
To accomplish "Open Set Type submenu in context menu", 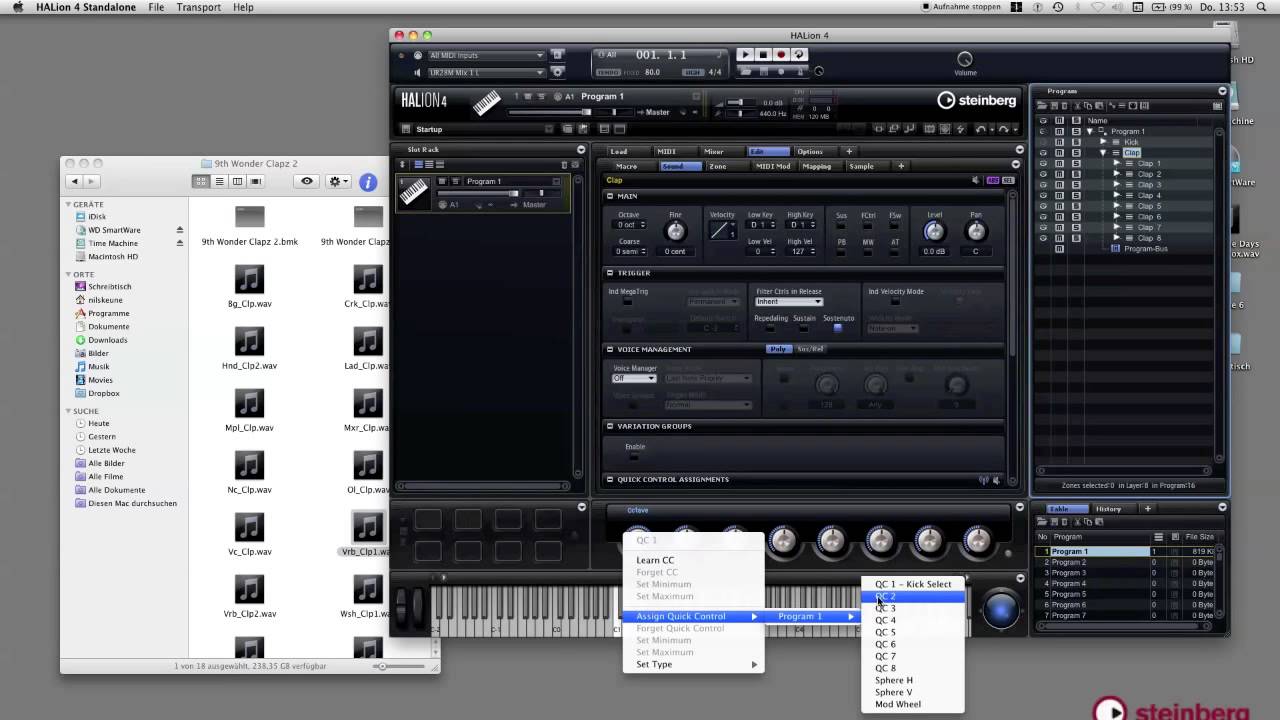I will (x=693, y=664).
